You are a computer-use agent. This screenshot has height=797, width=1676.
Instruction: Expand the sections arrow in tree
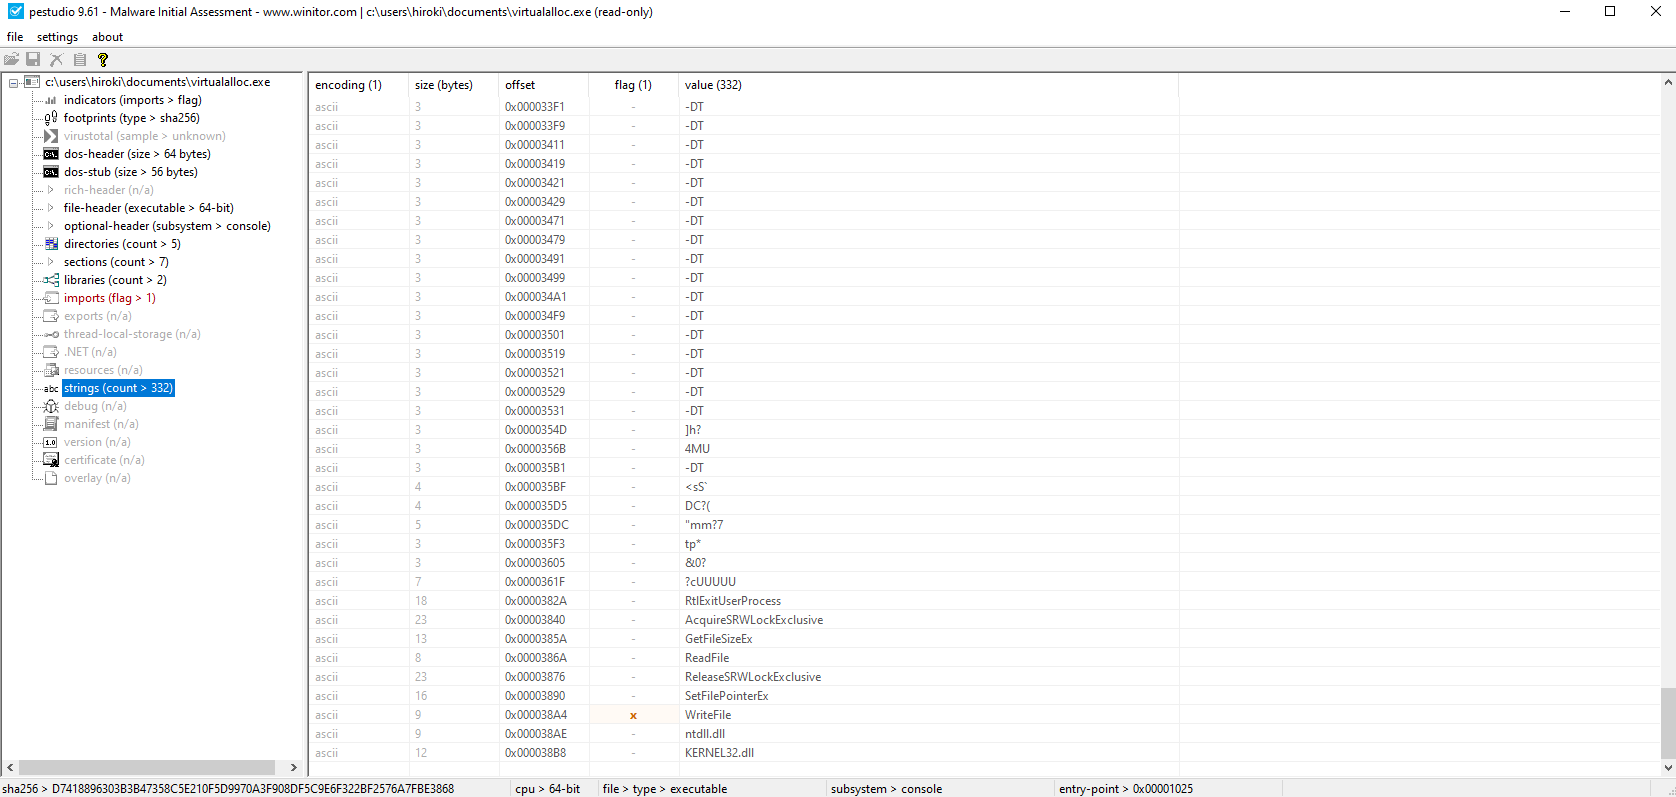[51, 262]
